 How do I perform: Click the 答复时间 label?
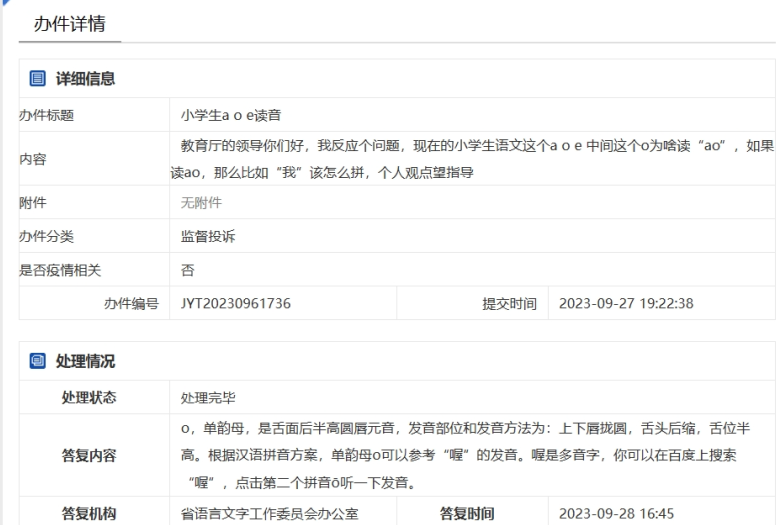click(467, 514)
